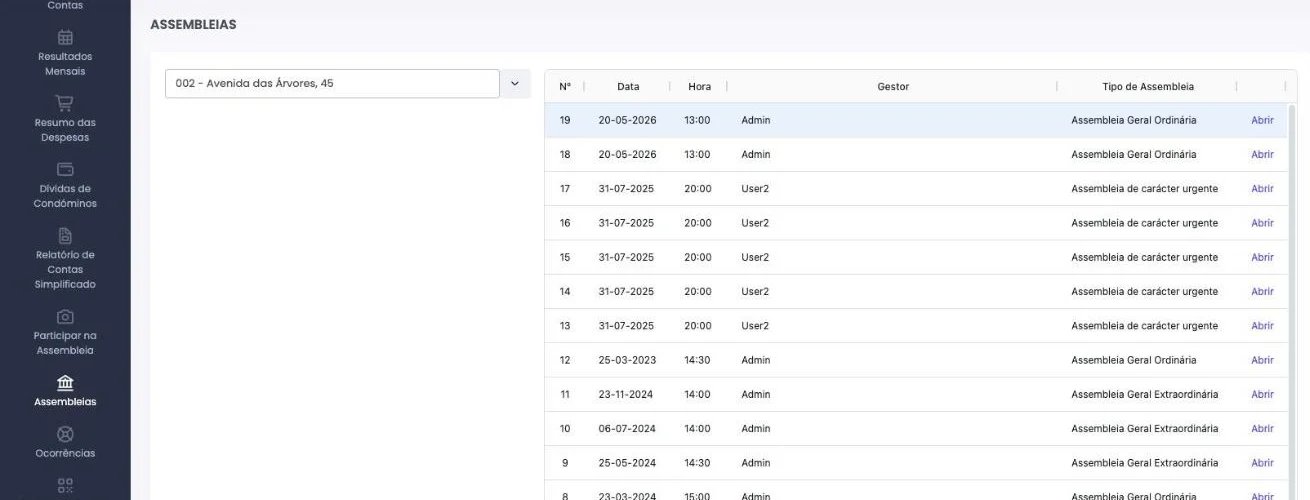Select date 25-05-2024 in row 9
This screenshot has width=1310, height=500.
coord(627,463)
